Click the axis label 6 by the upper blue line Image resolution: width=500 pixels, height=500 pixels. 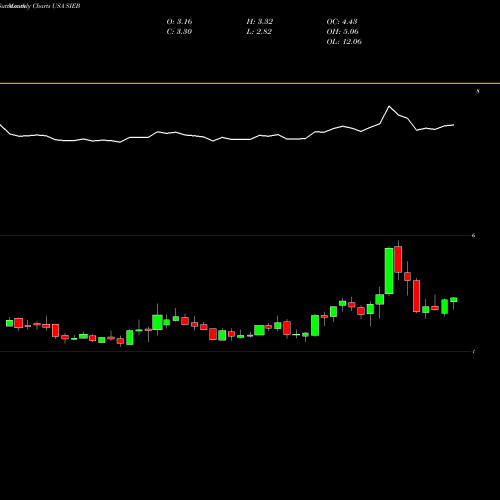coord(473,235)
